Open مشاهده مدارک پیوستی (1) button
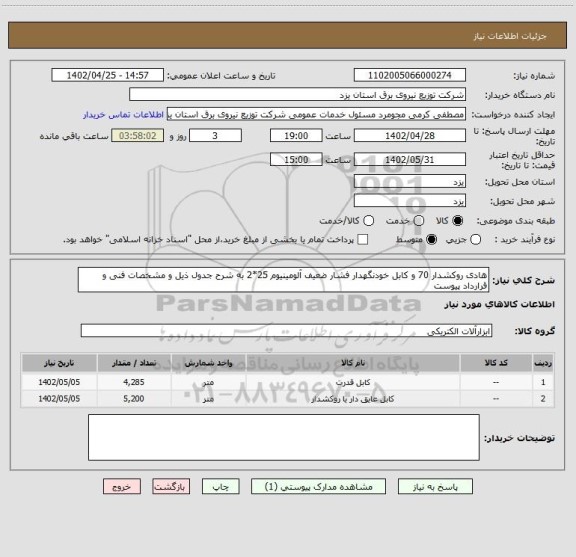 pyautogui.click(x=318, y=486)
